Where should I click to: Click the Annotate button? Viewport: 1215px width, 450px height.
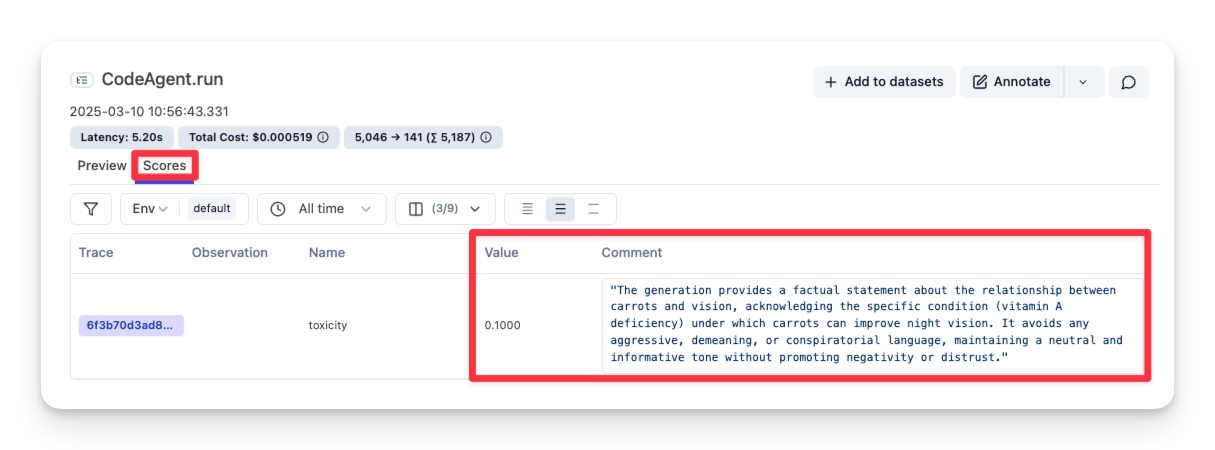pyautogui.click(x=1011, y=82)
